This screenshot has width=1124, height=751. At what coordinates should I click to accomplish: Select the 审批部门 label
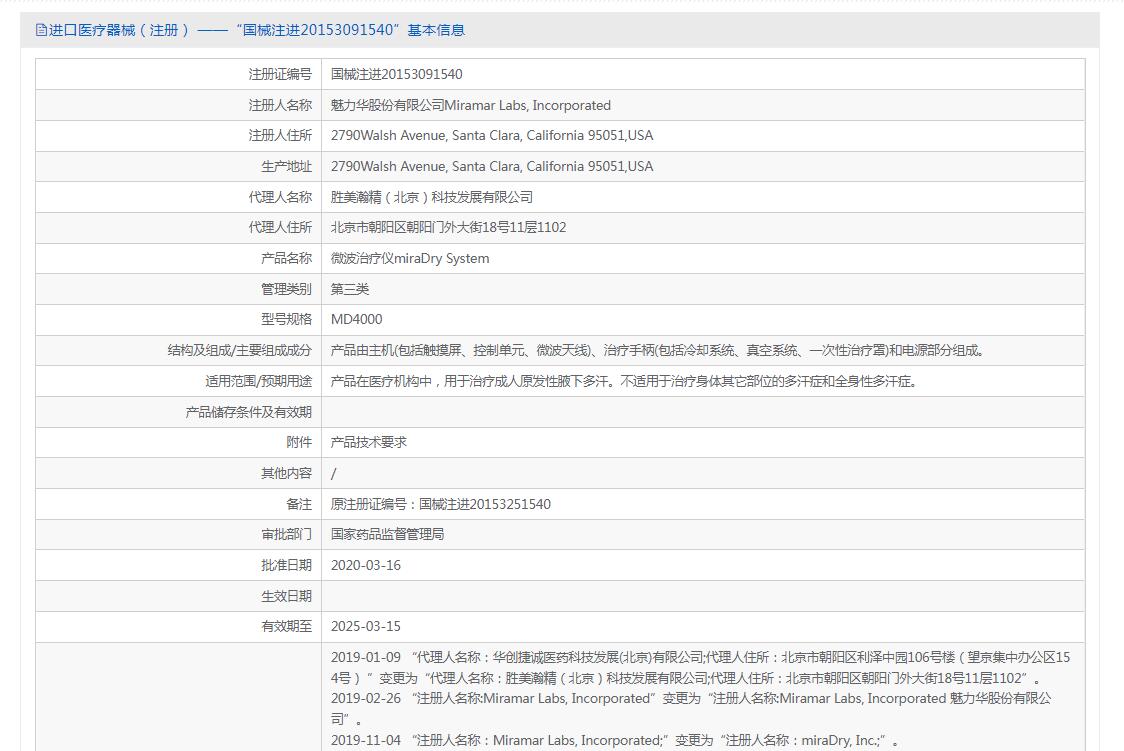click(286, 535)
